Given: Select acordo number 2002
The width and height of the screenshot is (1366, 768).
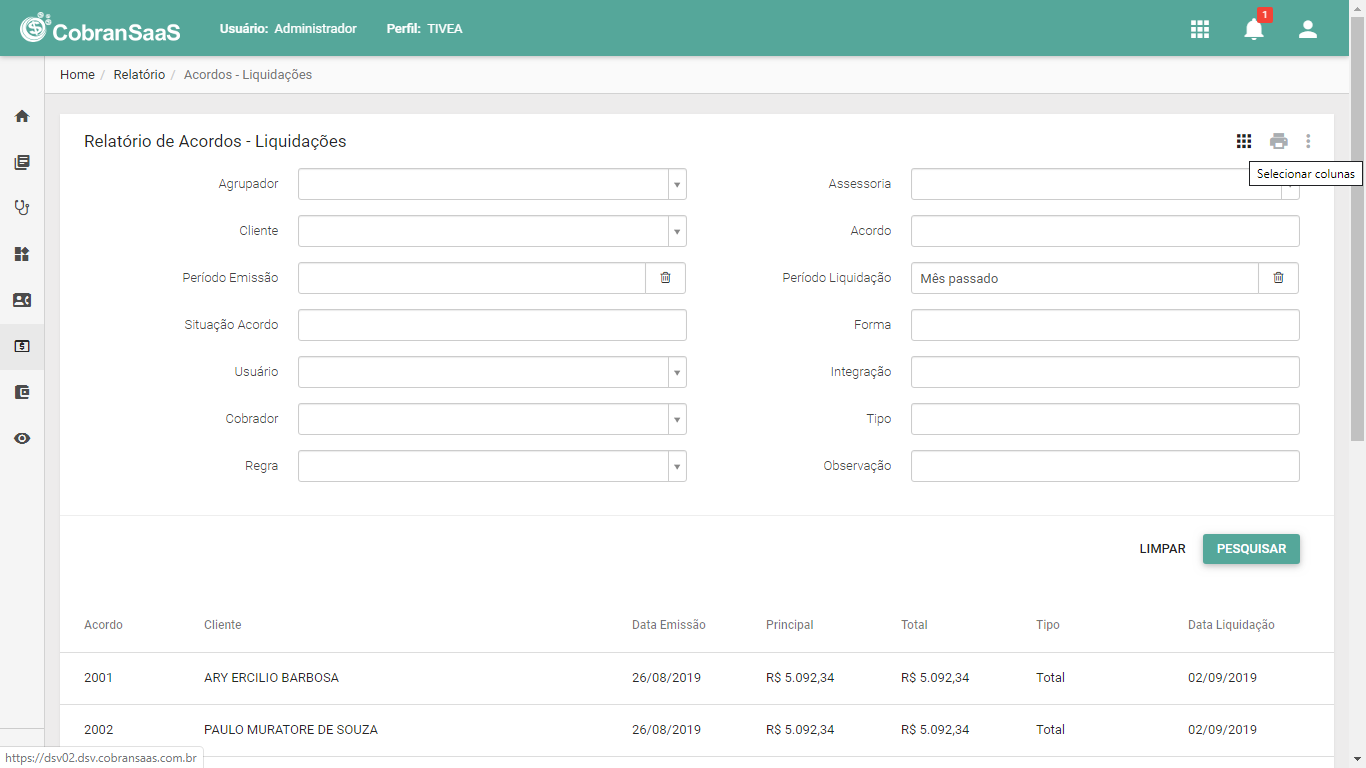Looking at the screenshot, I should pos(98,730).
